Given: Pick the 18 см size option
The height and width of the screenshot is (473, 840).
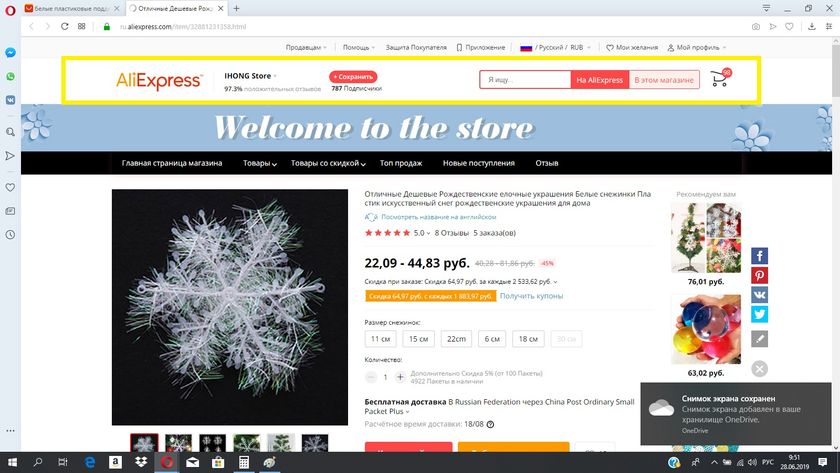Looking at the screenshot, I should [529, 339].
